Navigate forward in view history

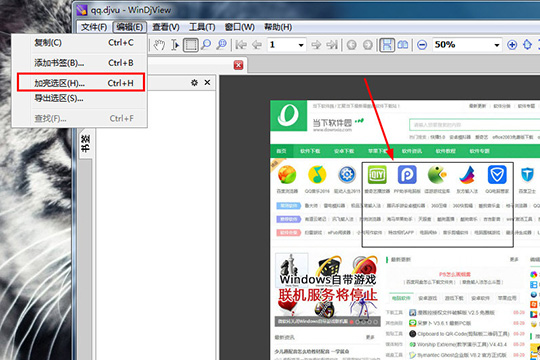coord(367,45)
